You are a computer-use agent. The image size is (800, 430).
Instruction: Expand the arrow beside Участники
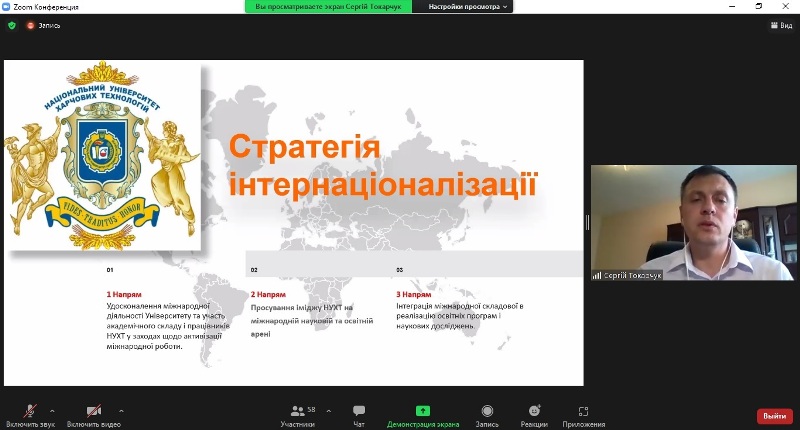[329, 411]
